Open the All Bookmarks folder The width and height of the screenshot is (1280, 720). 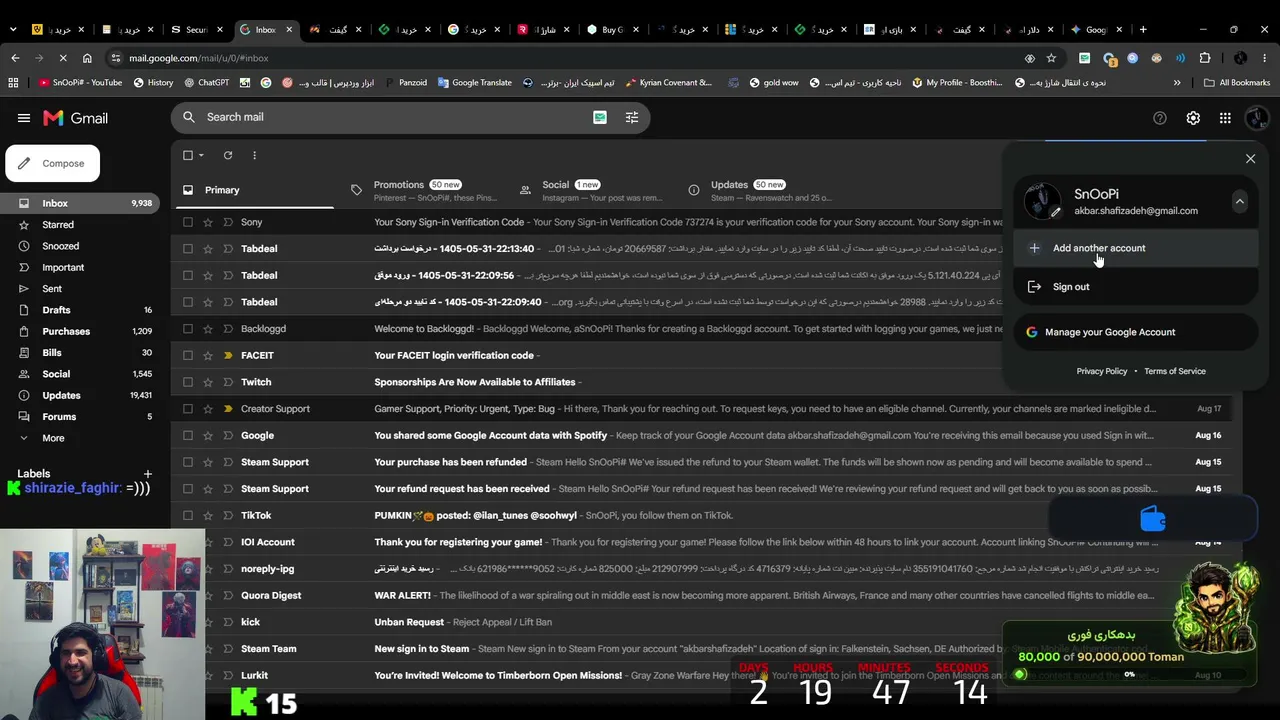pyautogui.click(x=1237, y=83)
